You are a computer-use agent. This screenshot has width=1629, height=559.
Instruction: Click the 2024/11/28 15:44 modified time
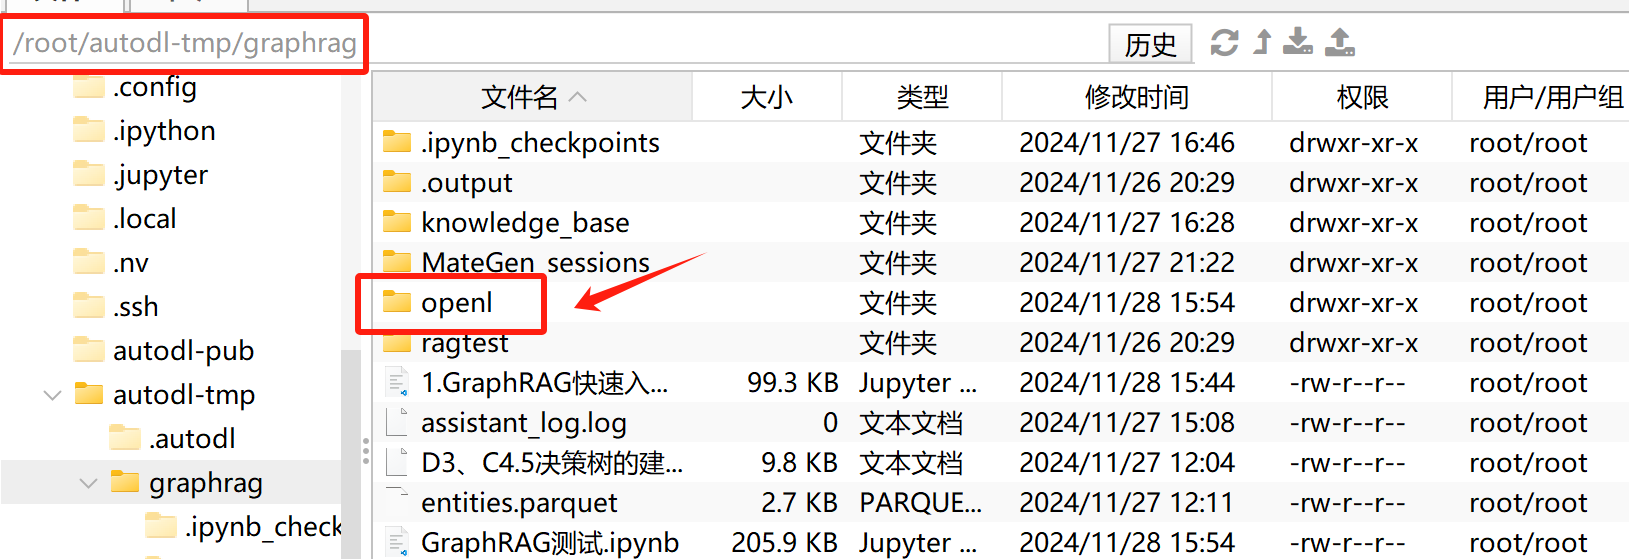click(x=1127, y=383)
